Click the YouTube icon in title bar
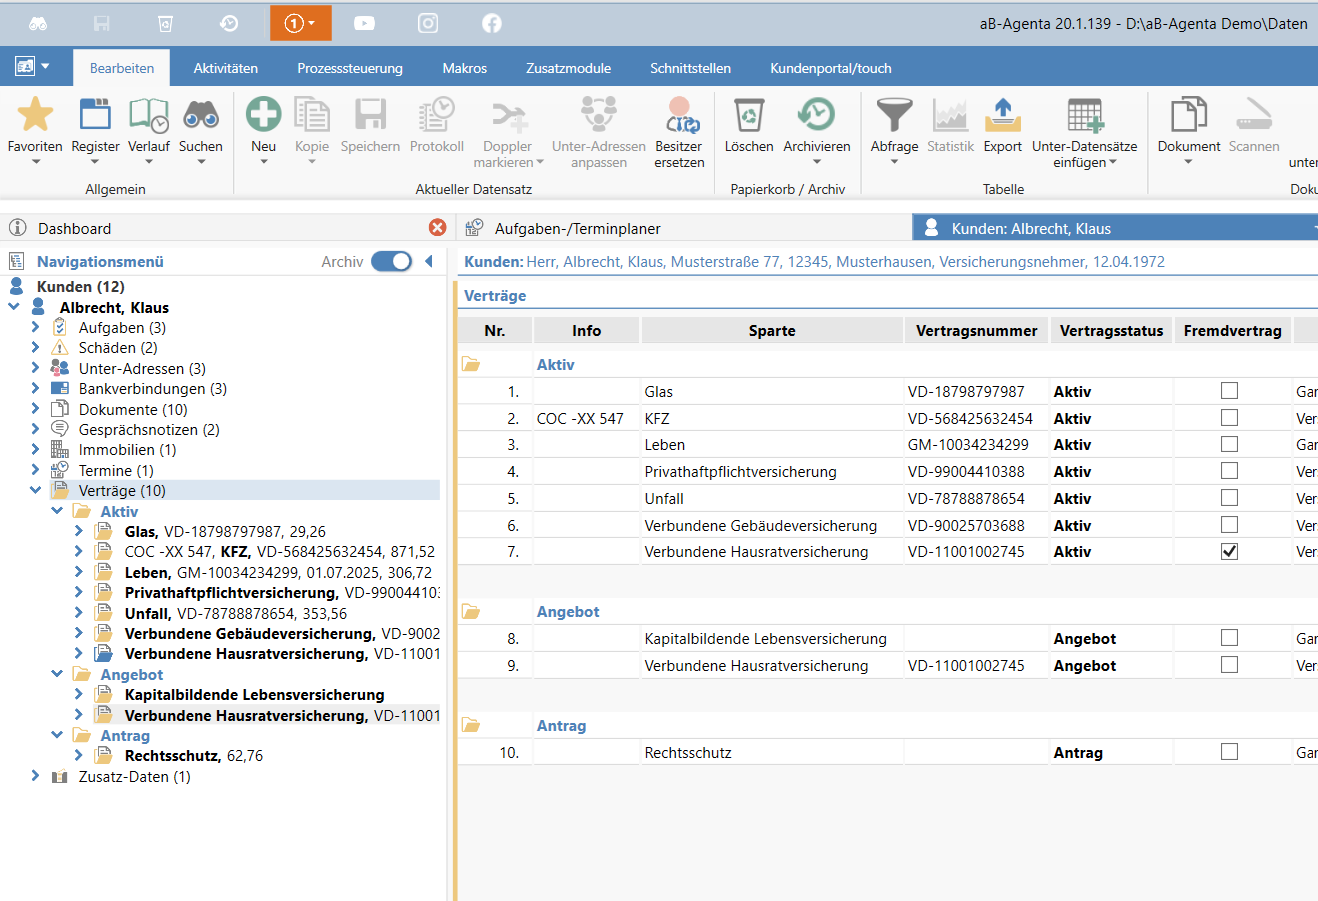The image size is (1318, 901). [x=364, y=23]
